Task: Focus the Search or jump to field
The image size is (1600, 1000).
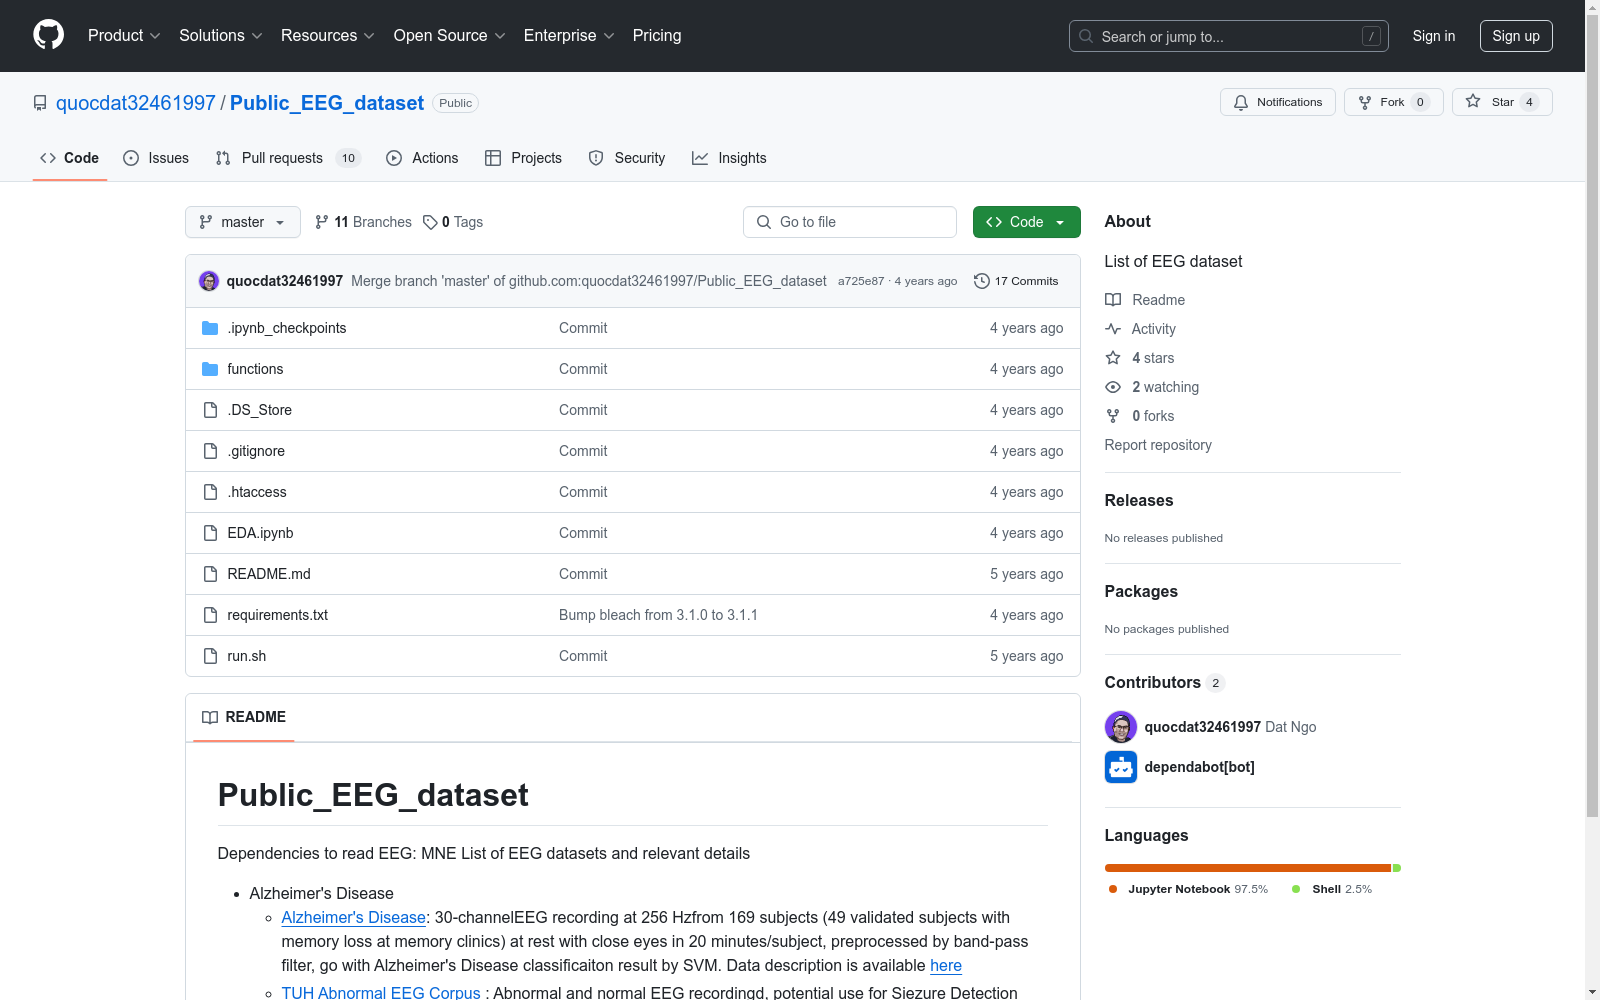Action: (x=1228, y=36)
